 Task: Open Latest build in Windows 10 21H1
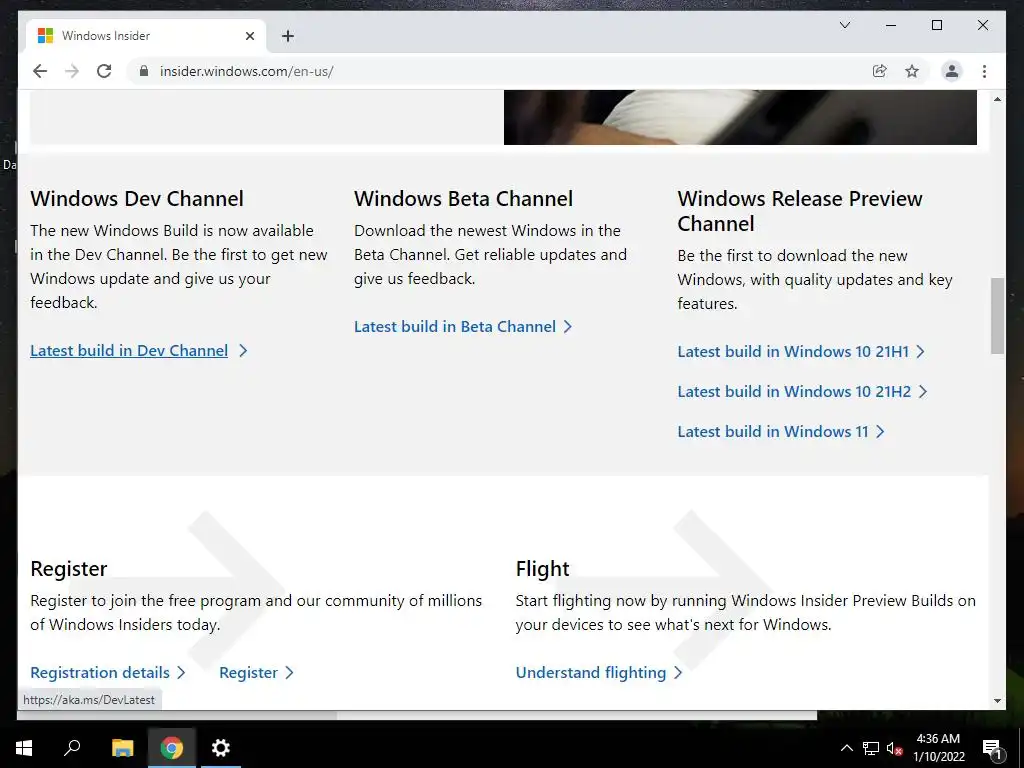coord(801,351)
